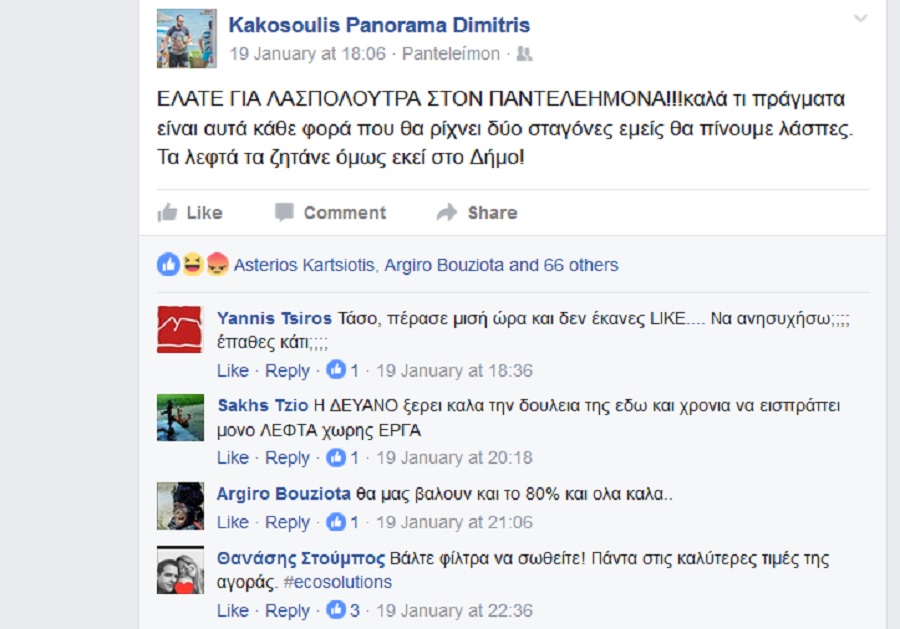Click the Share arrow icon

coord(447,212)
